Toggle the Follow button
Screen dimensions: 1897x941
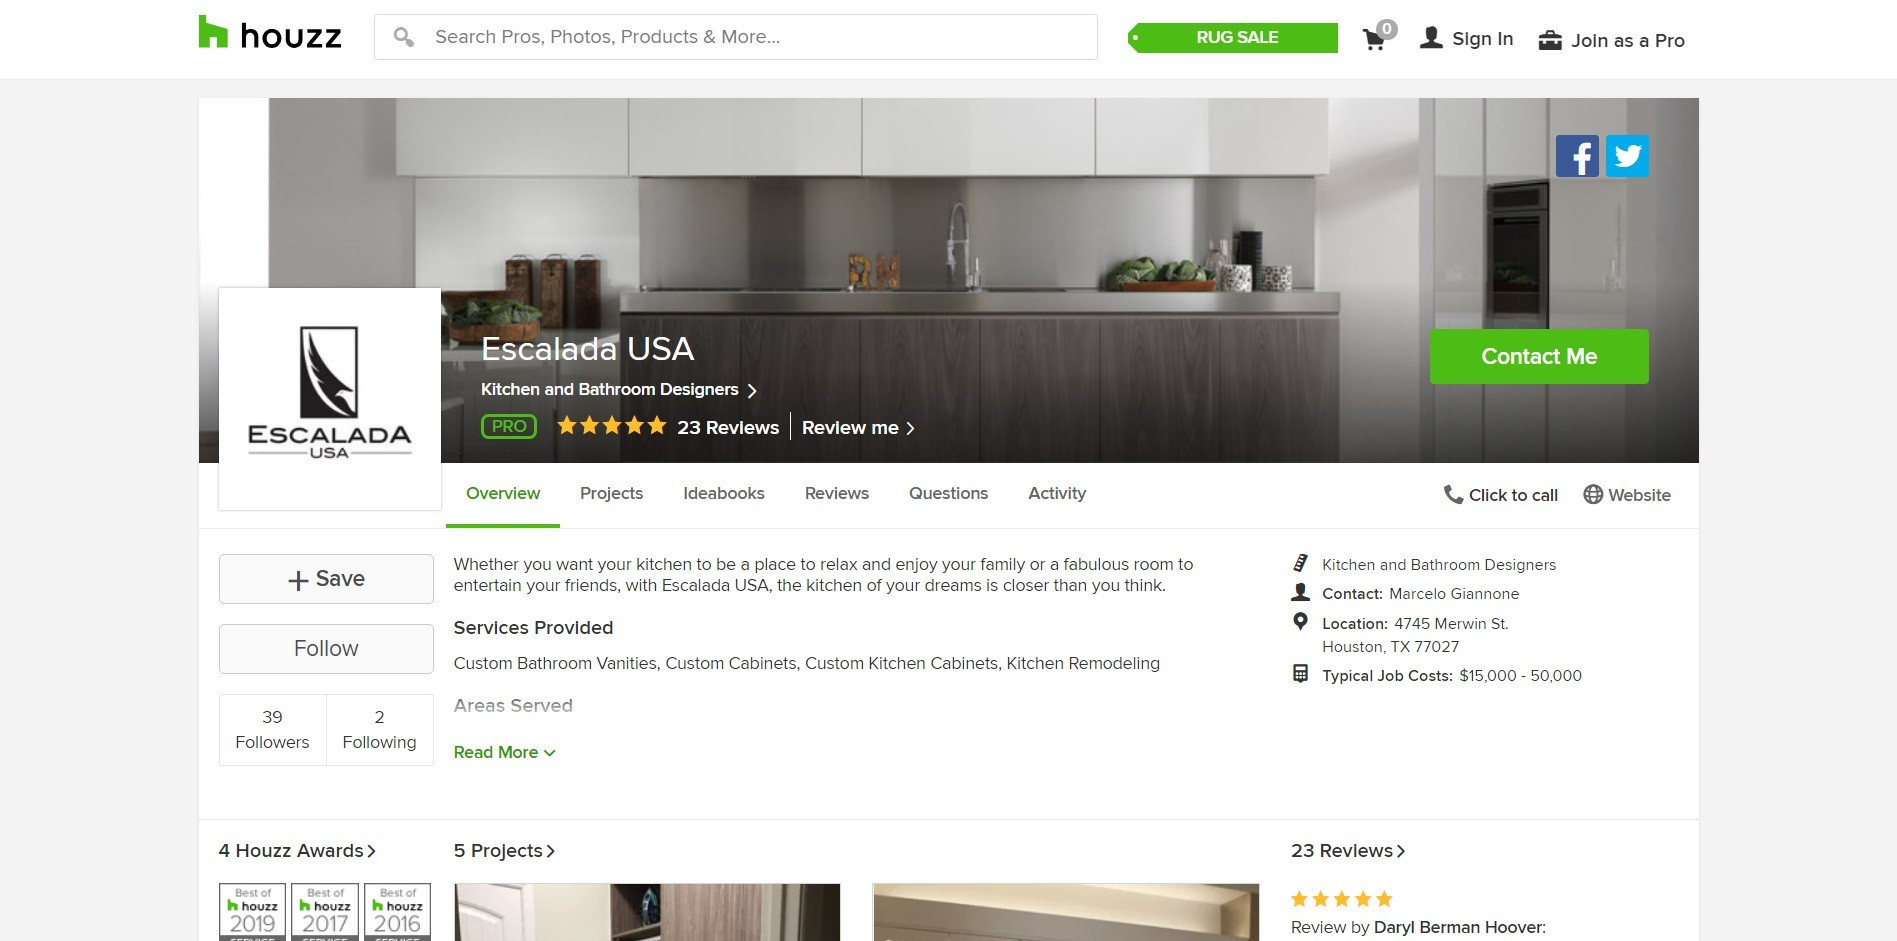pos(326,648)
